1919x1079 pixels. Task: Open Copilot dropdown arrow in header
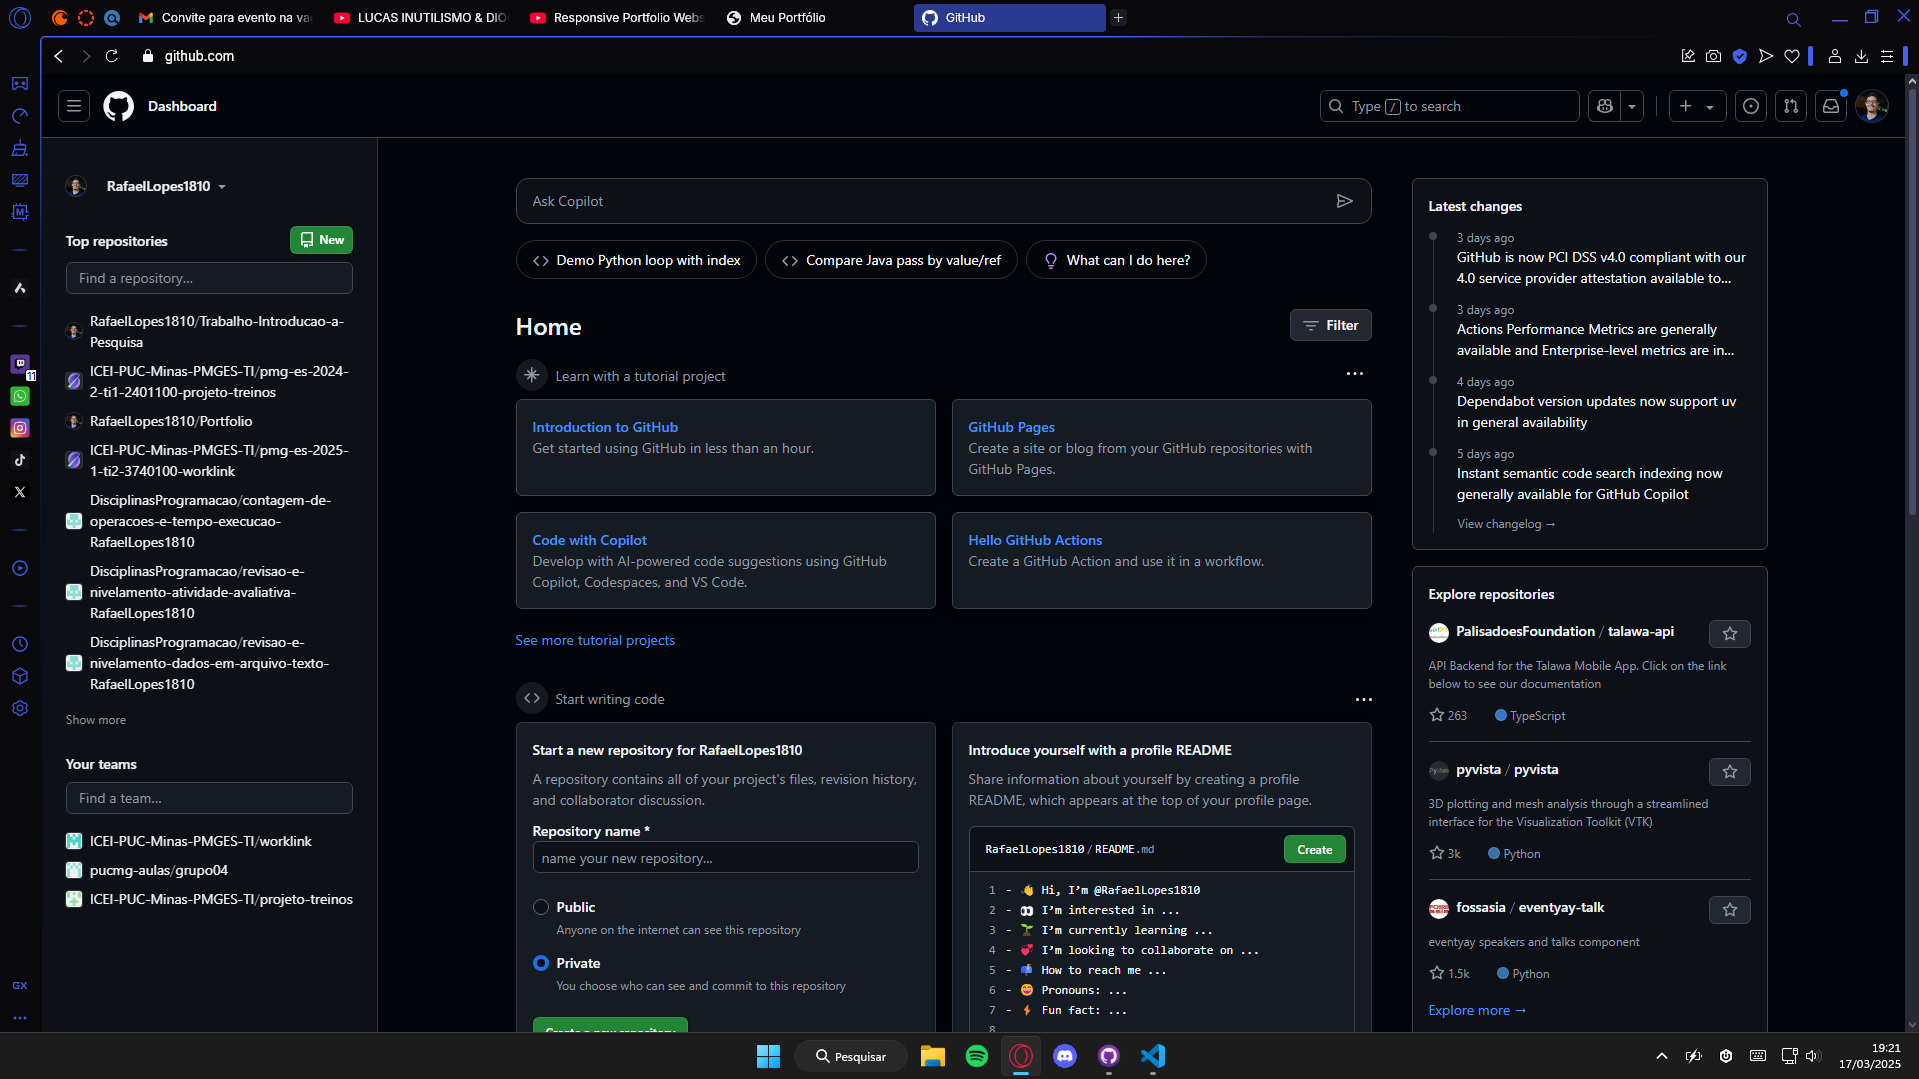(x=1632, y=106)
